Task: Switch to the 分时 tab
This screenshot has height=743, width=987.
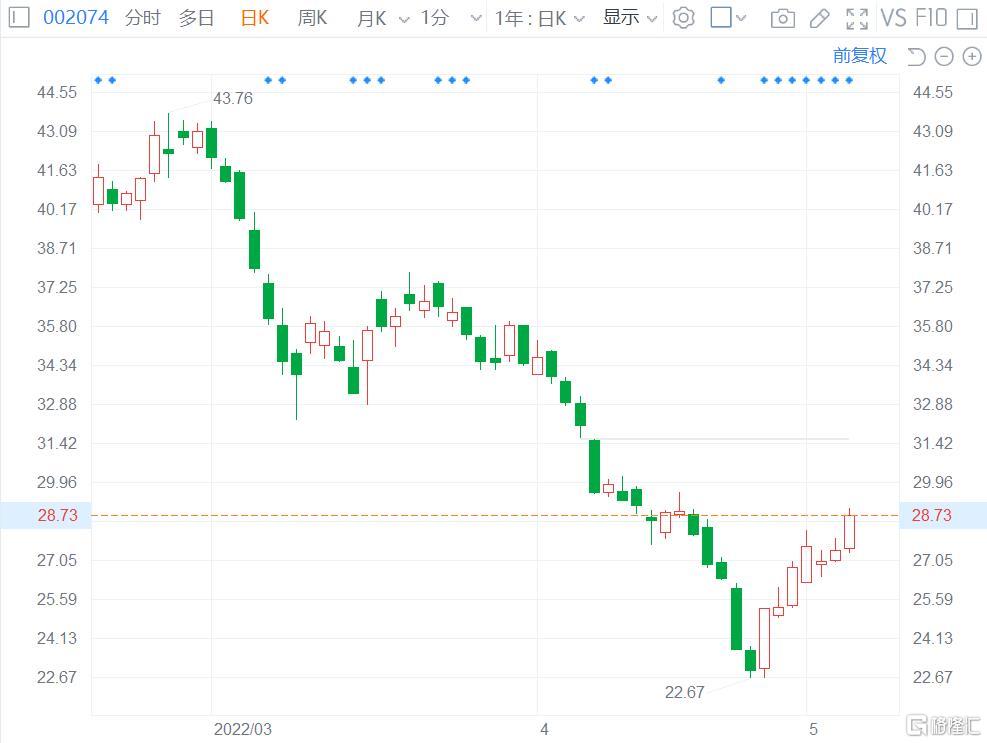Action: pyautogui.click(x=143, y=18)
